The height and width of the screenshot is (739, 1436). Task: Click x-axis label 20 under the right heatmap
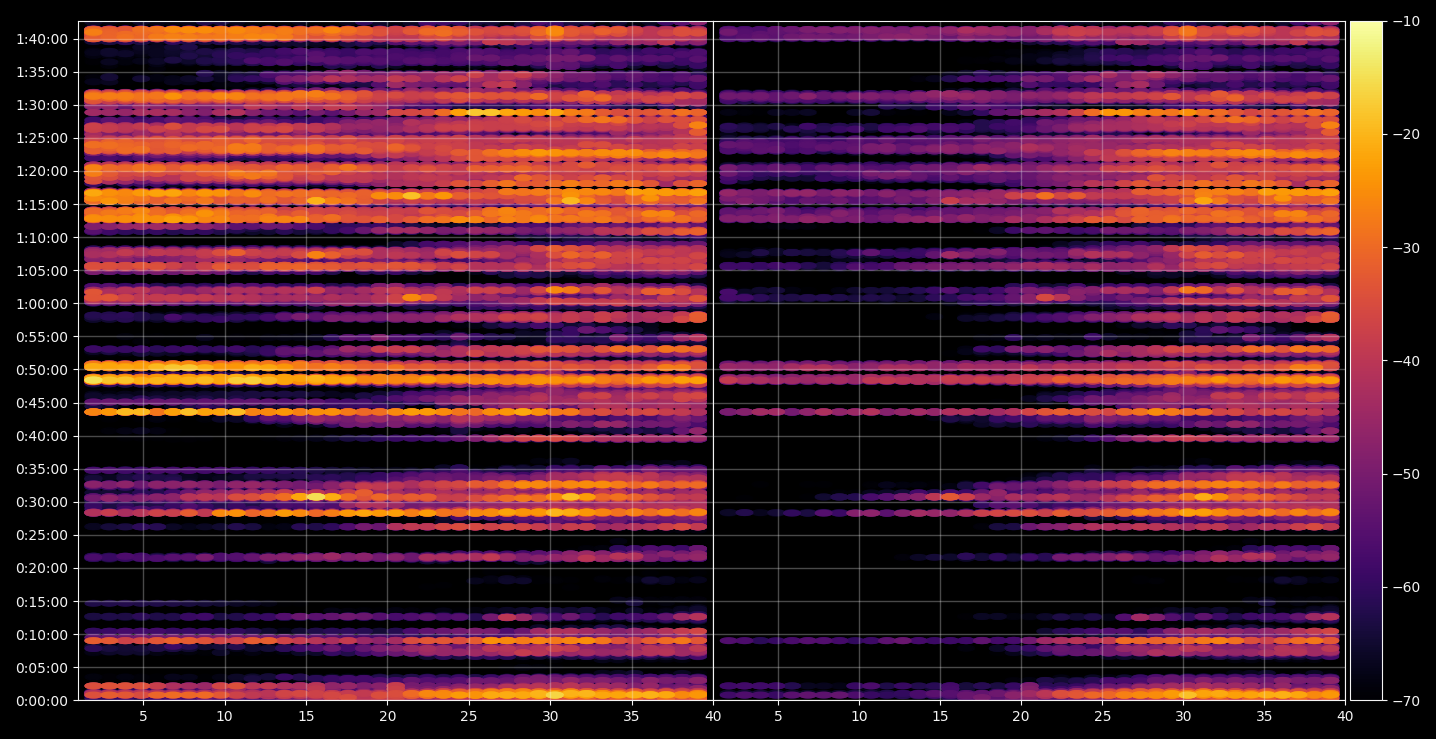[x=1021, y=716]
